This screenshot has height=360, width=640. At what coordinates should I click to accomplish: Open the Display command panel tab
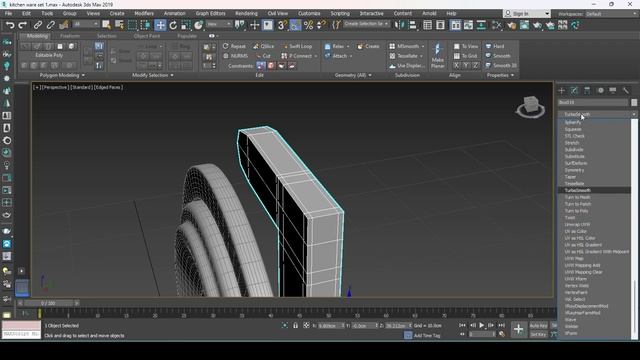[613, 91]
